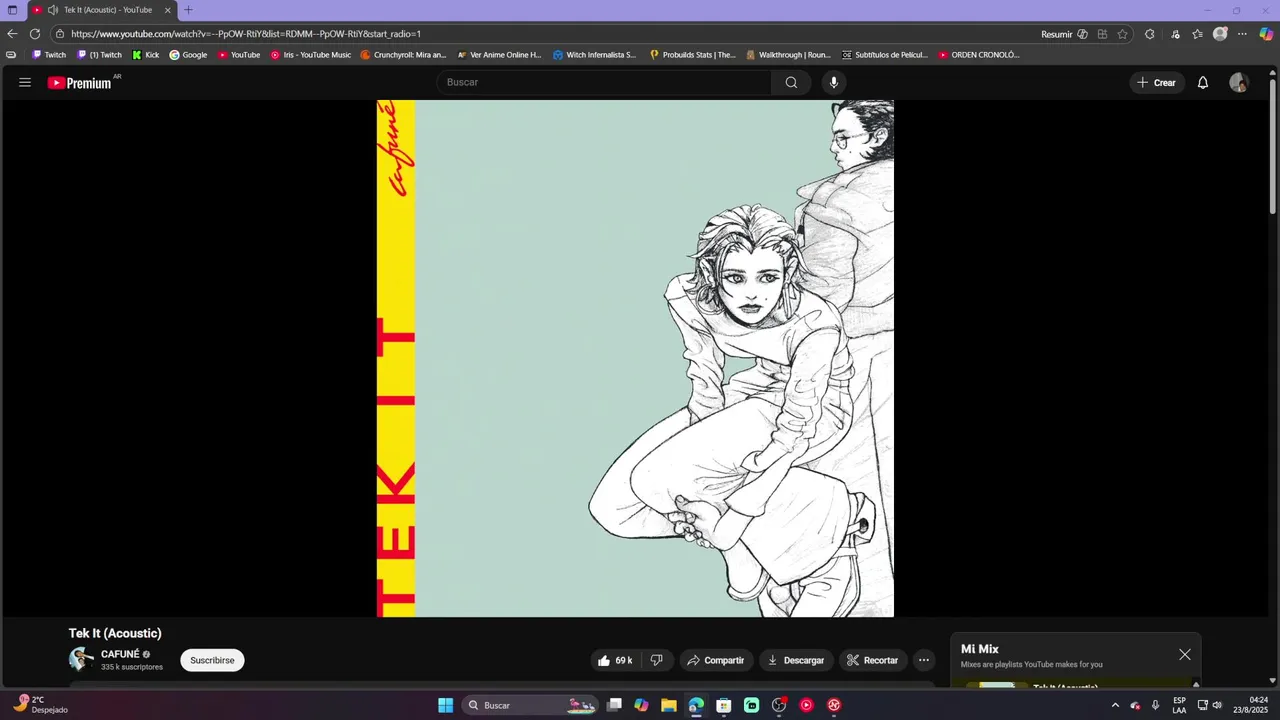Image resolution: width=1280 pixels, height=720 pixels.
Task: Open Edge favorites list icon
Action: 1197,34
